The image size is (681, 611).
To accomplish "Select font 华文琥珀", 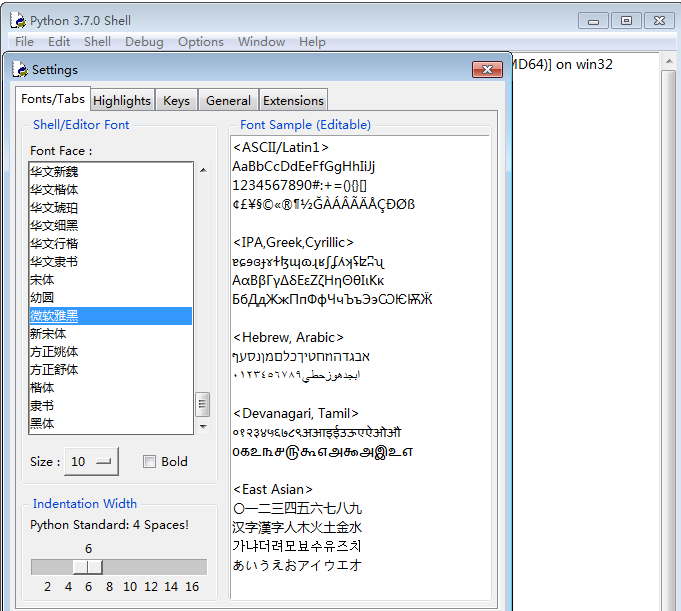I will click(x=110, y=208).
